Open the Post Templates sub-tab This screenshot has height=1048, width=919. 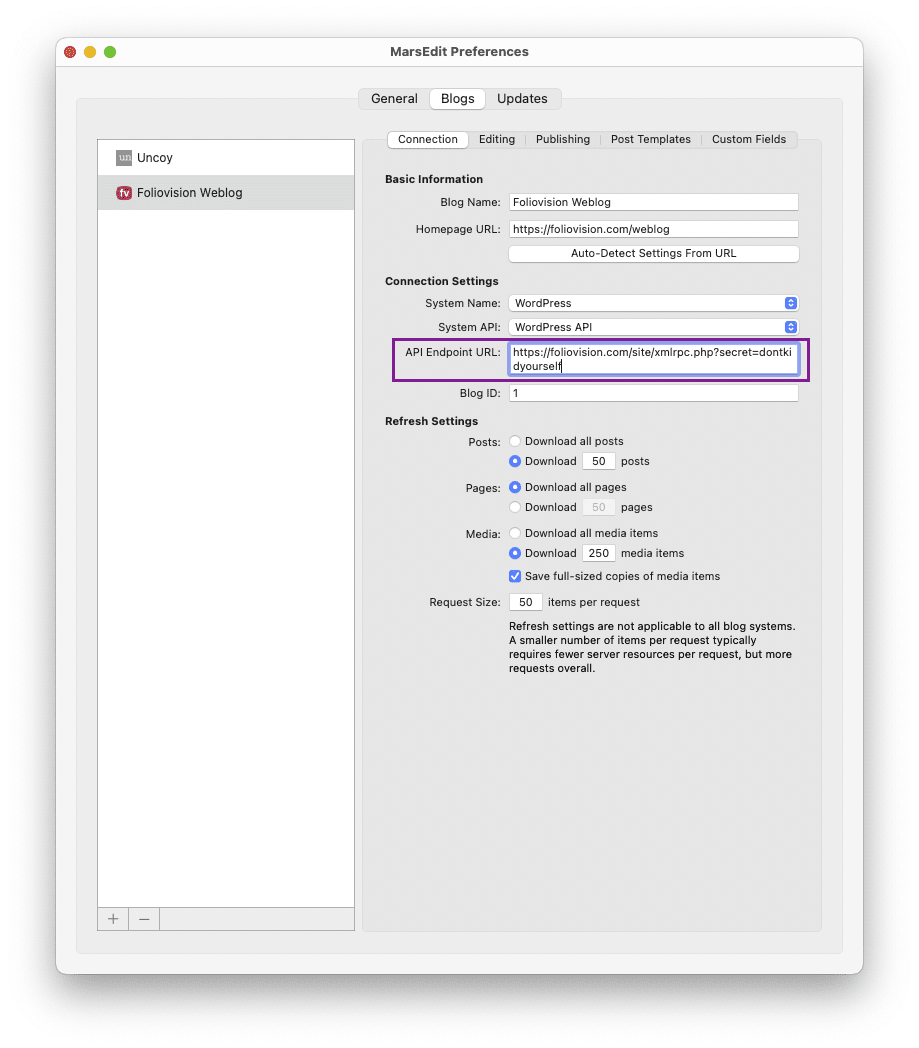point(650,140)
